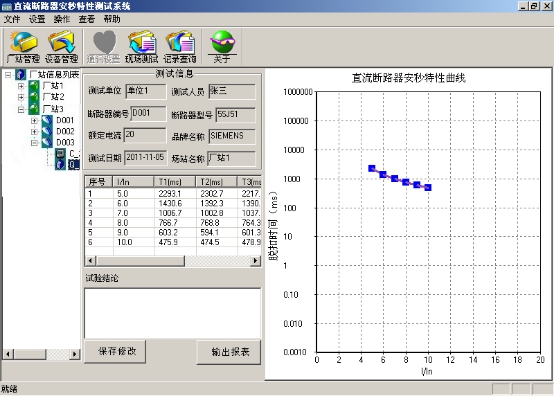Expand the 厂站1 tree node
554x396 pixels.
[x=21, y=86]
